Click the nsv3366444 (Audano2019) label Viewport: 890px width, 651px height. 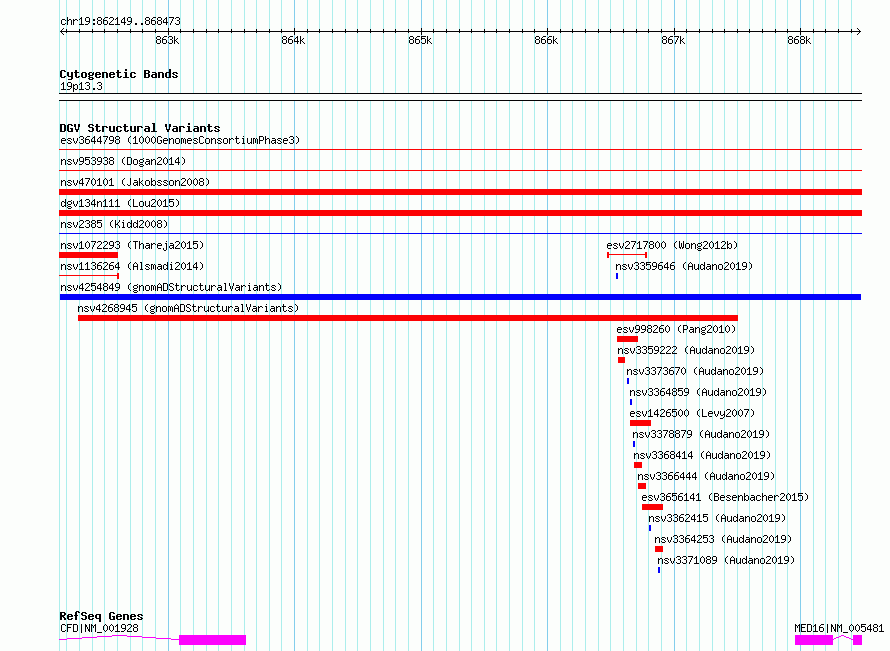(706, 476)
